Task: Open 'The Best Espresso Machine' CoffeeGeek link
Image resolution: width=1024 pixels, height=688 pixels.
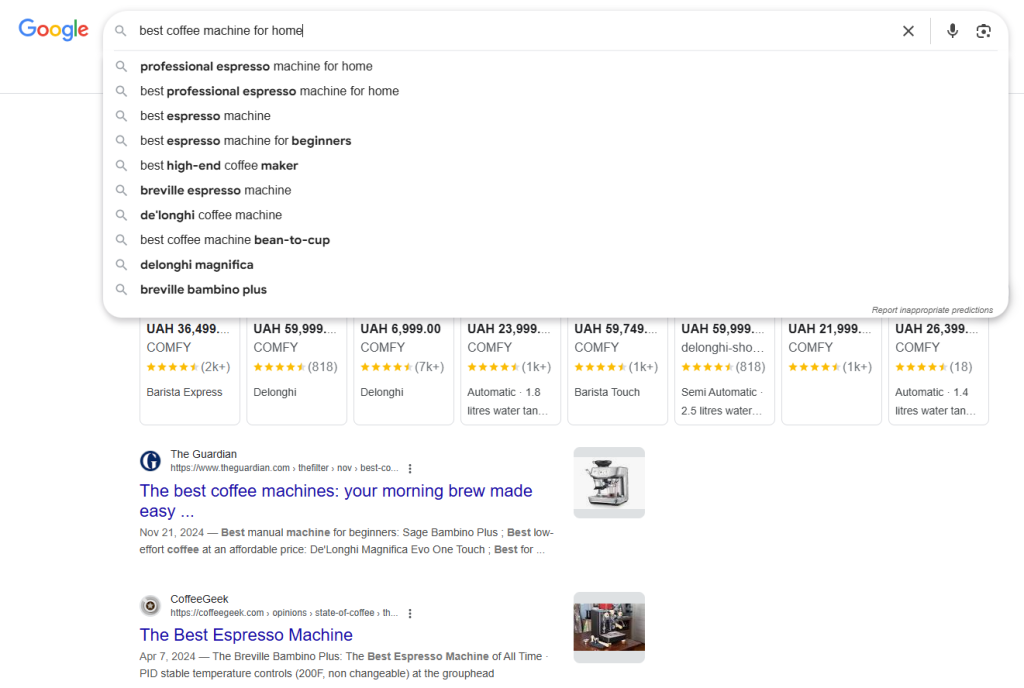Action: coord(246,635)
